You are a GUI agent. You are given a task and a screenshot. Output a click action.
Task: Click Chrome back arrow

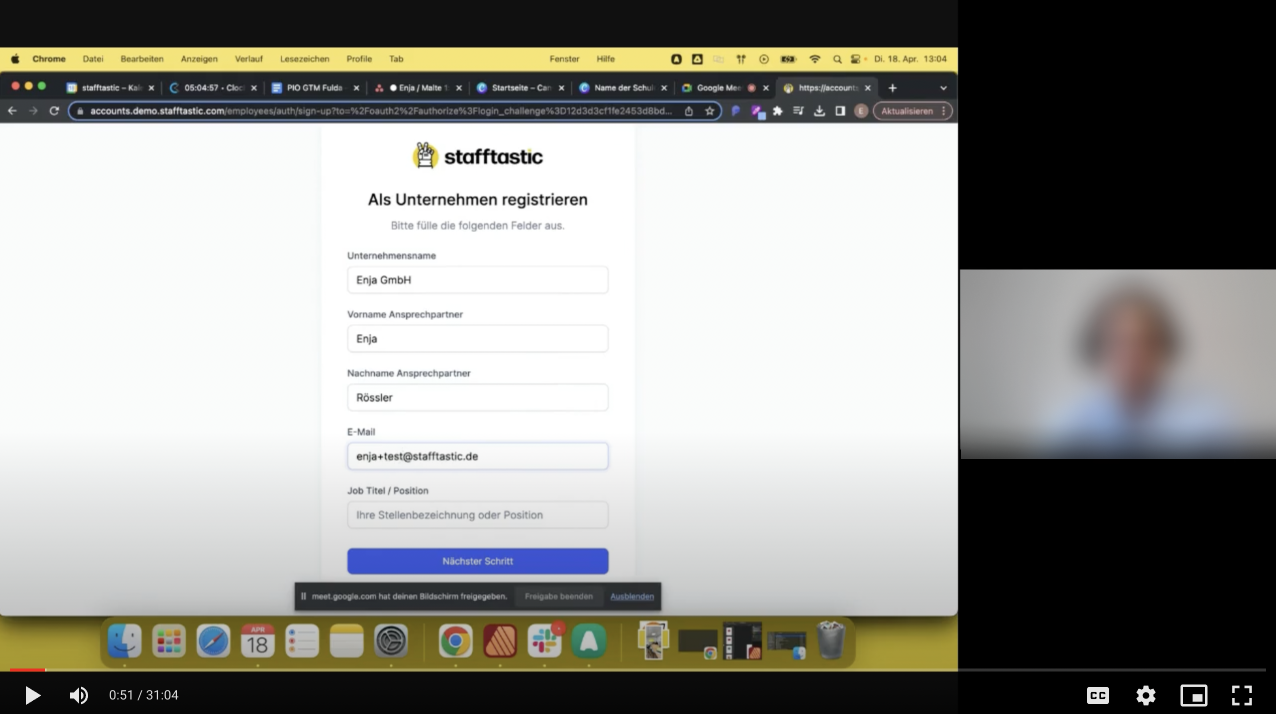point(12,111)
